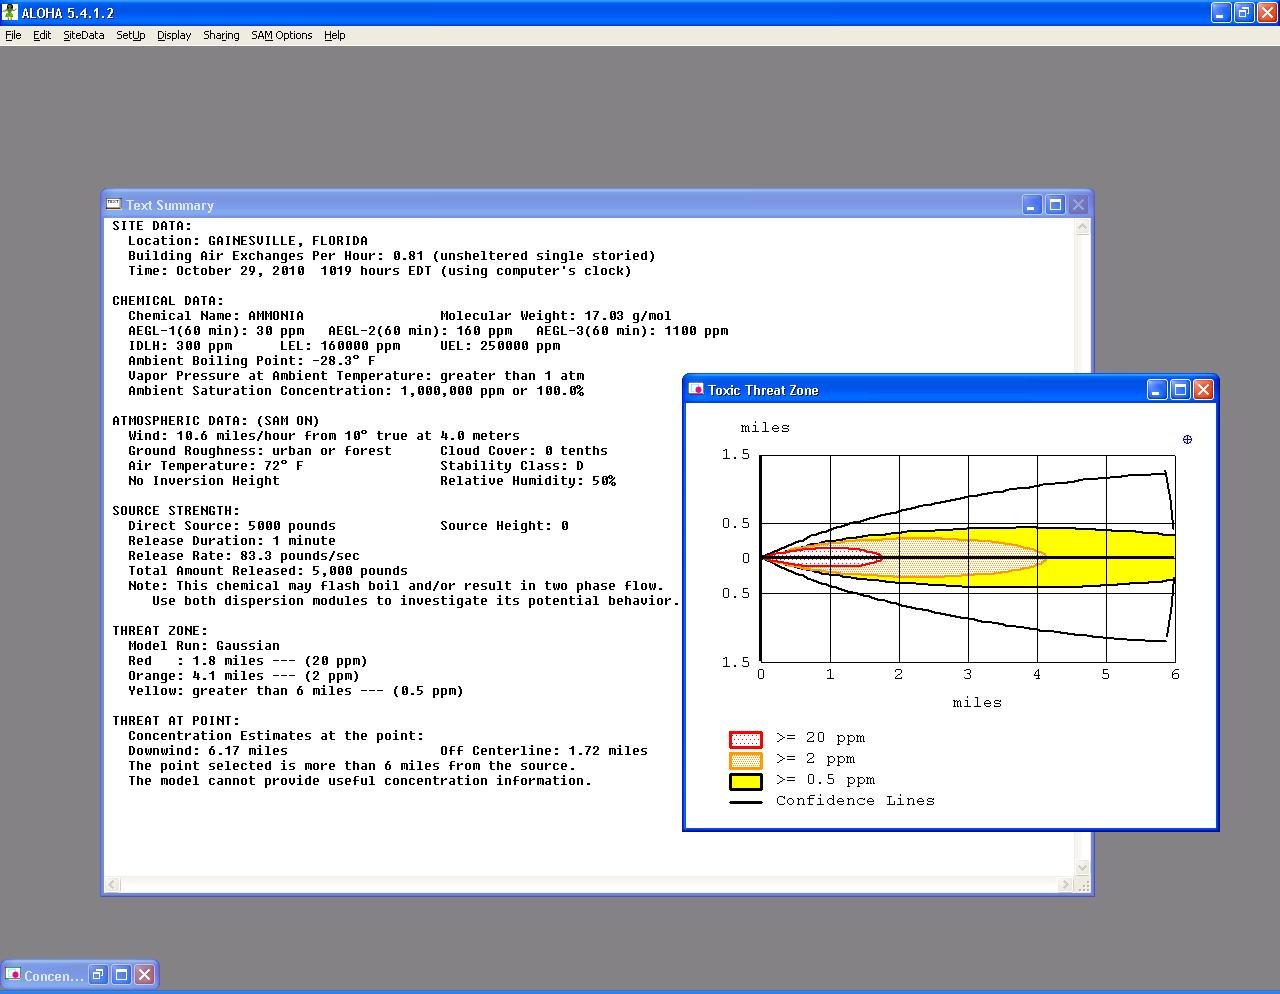Click the 'Location: GAINESVILLE, FLORIDA' line
Image resolution: width=1280 pixels, height=994 pixels.
pos(247,241)
